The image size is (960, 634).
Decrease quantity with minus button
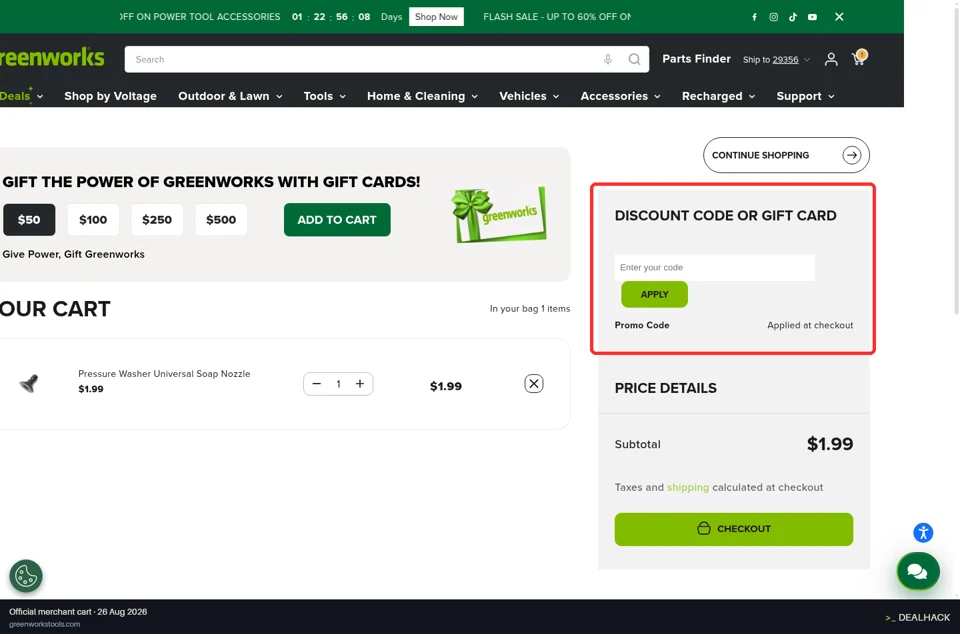[317, 384]
